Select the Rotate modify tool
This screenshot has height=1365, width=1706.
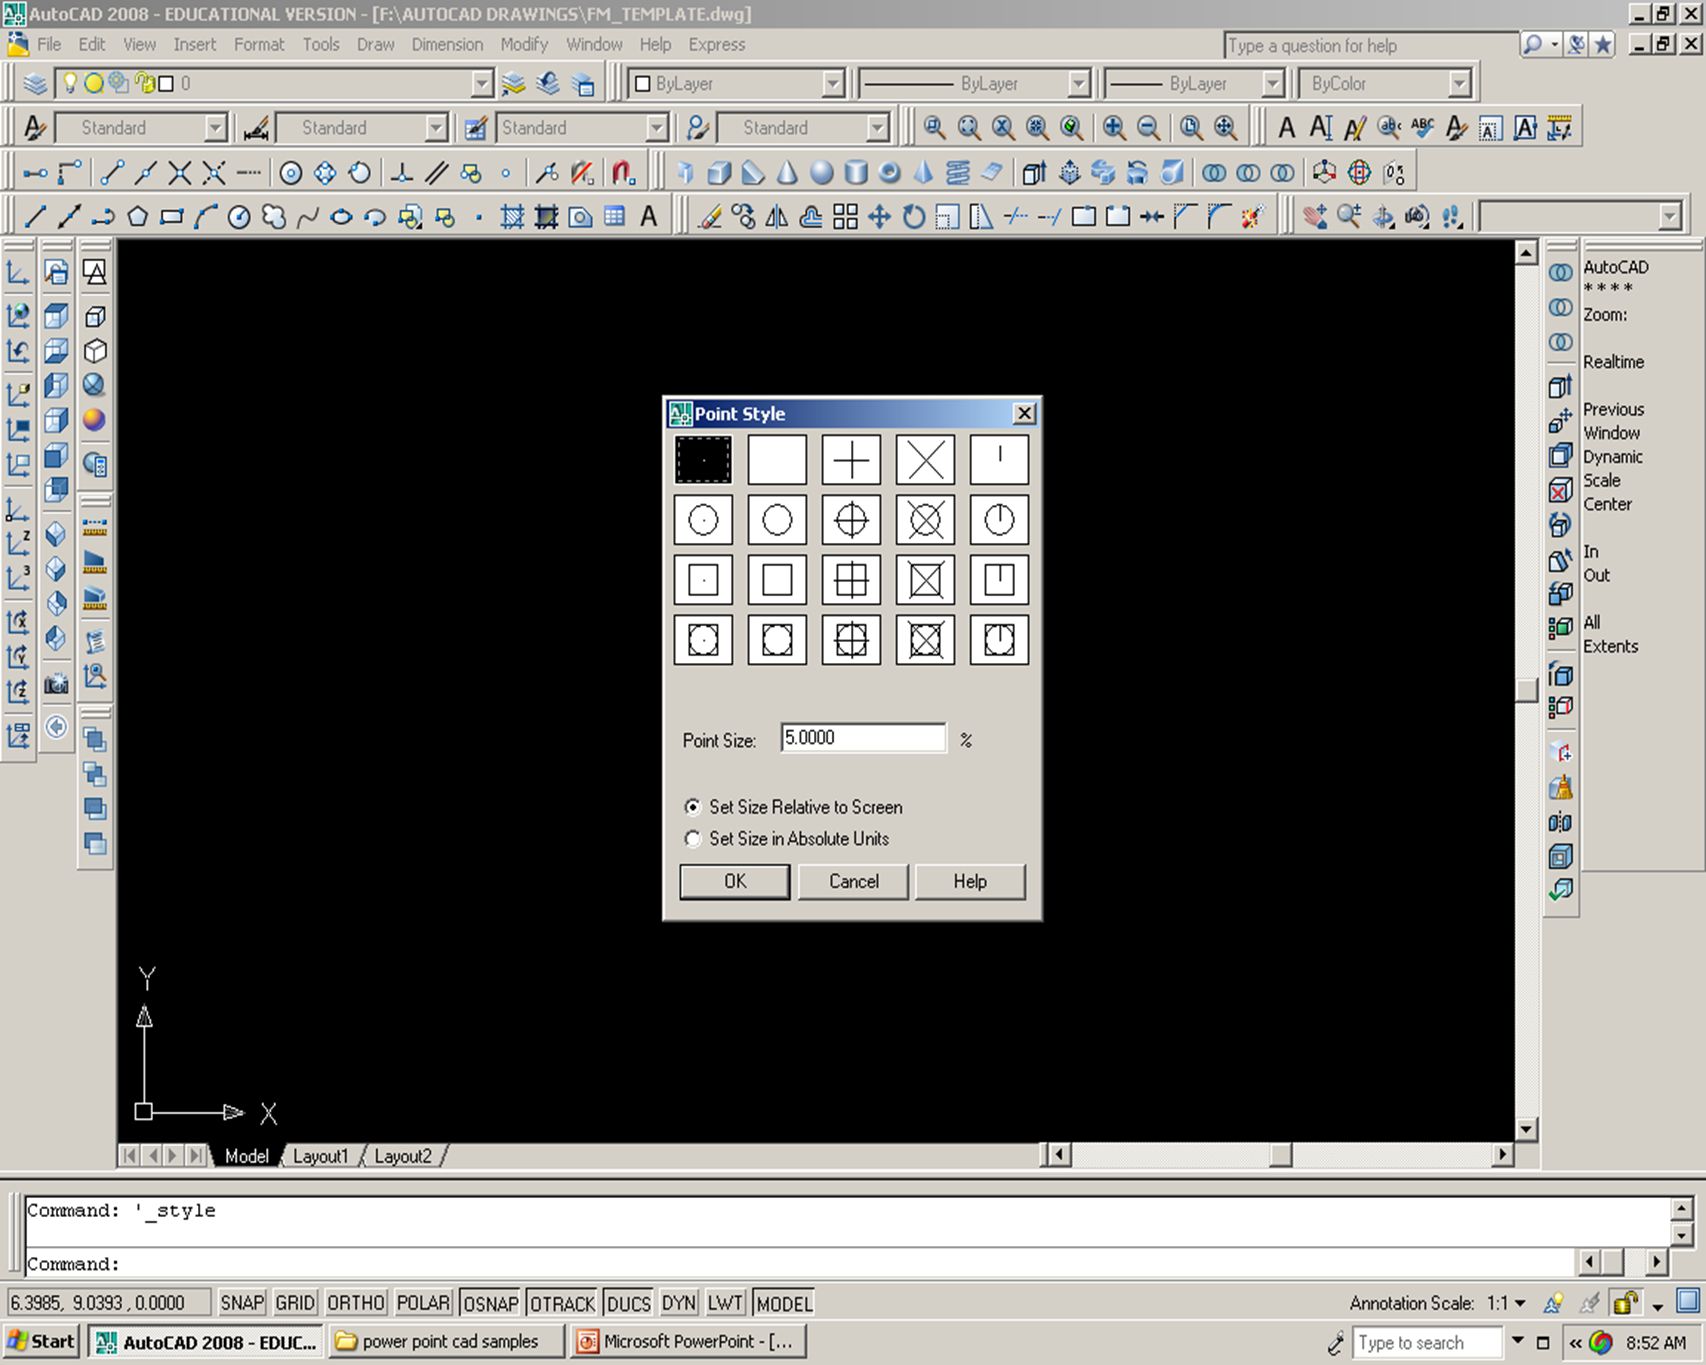pyautogui.click(x=913, y=216)
